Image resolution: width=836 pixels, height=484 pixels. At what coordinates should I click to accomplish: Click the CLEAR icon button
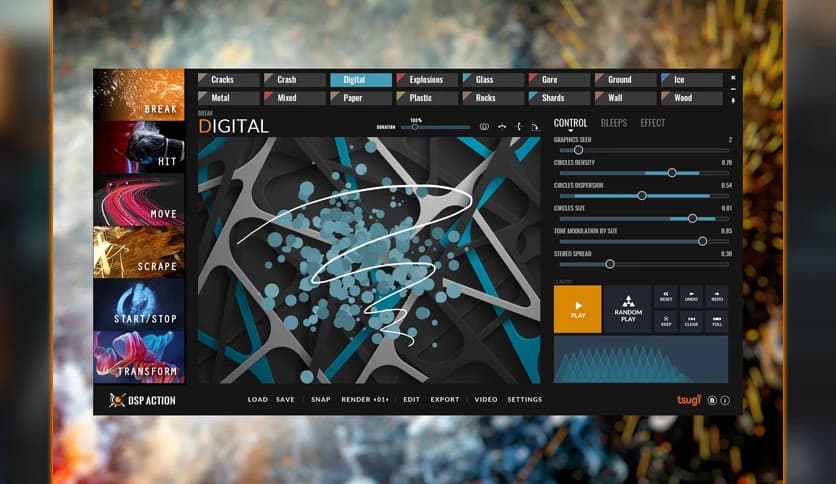click(692, 321)
